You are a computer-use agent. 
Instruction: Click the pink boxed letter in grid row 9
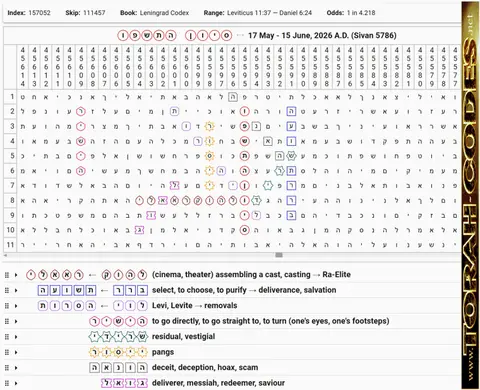(151, 215)
